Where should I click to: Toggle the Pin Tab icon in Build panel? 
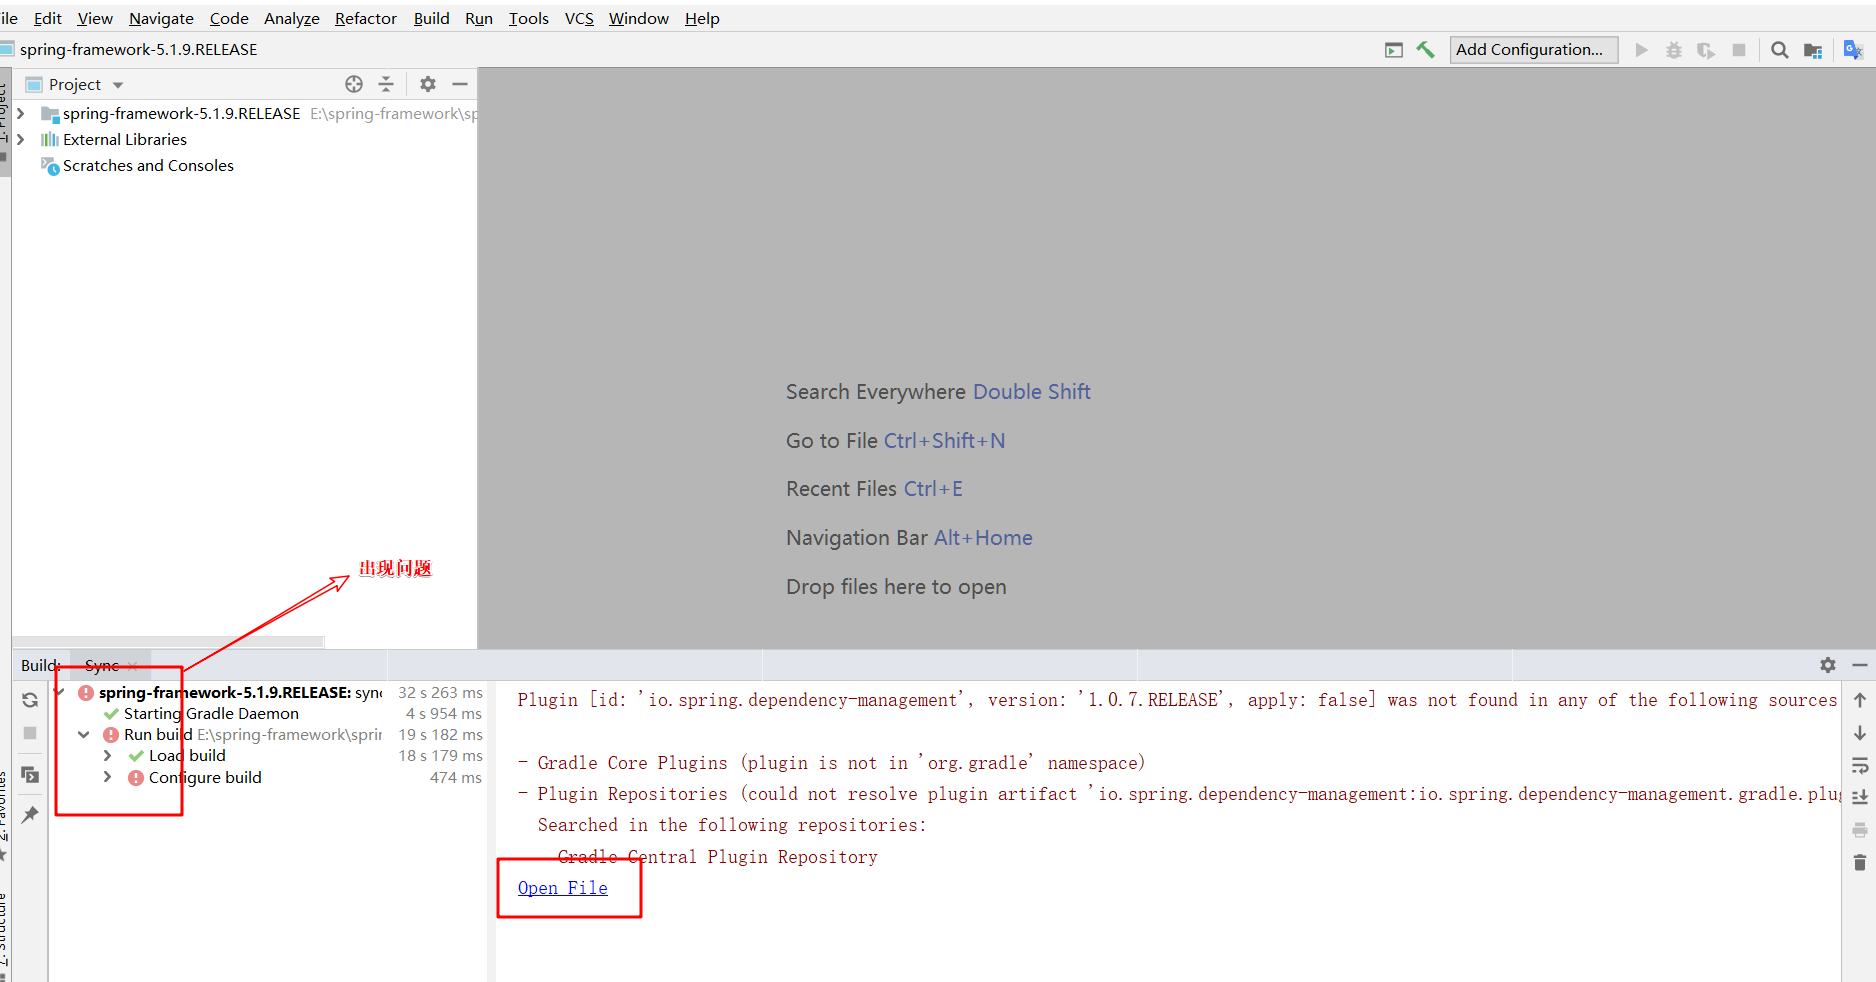[30, 815]
